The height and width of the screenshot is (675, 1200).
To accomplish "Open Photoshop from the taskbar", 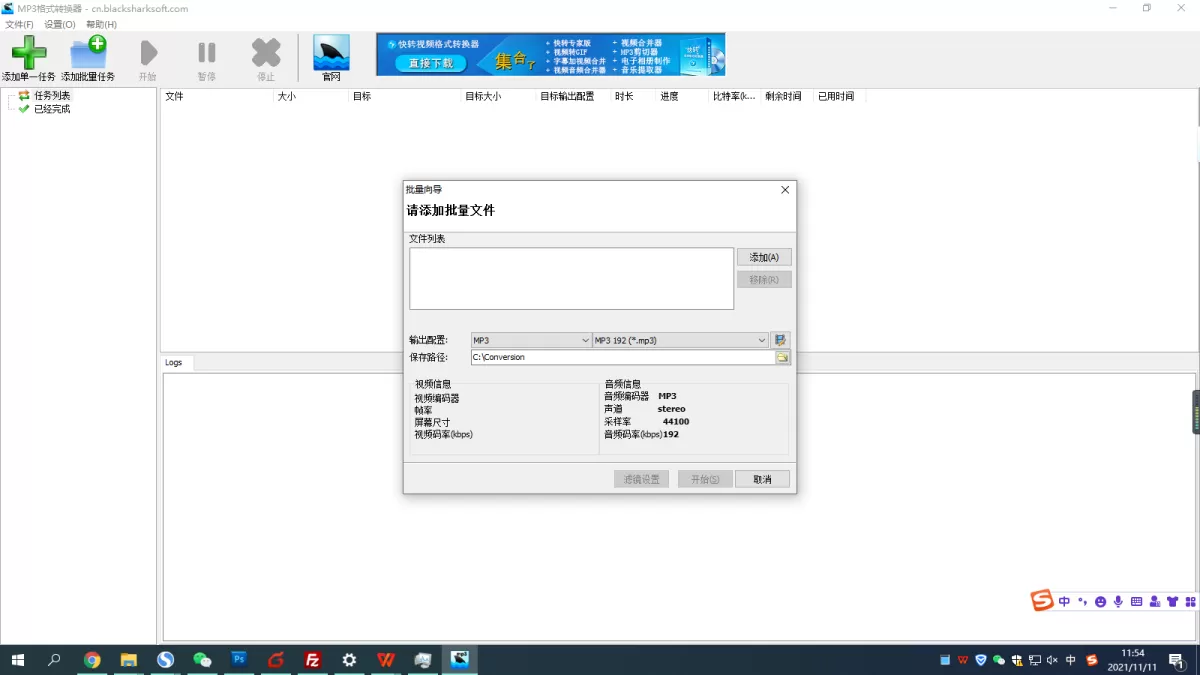I will coord(239,660).
